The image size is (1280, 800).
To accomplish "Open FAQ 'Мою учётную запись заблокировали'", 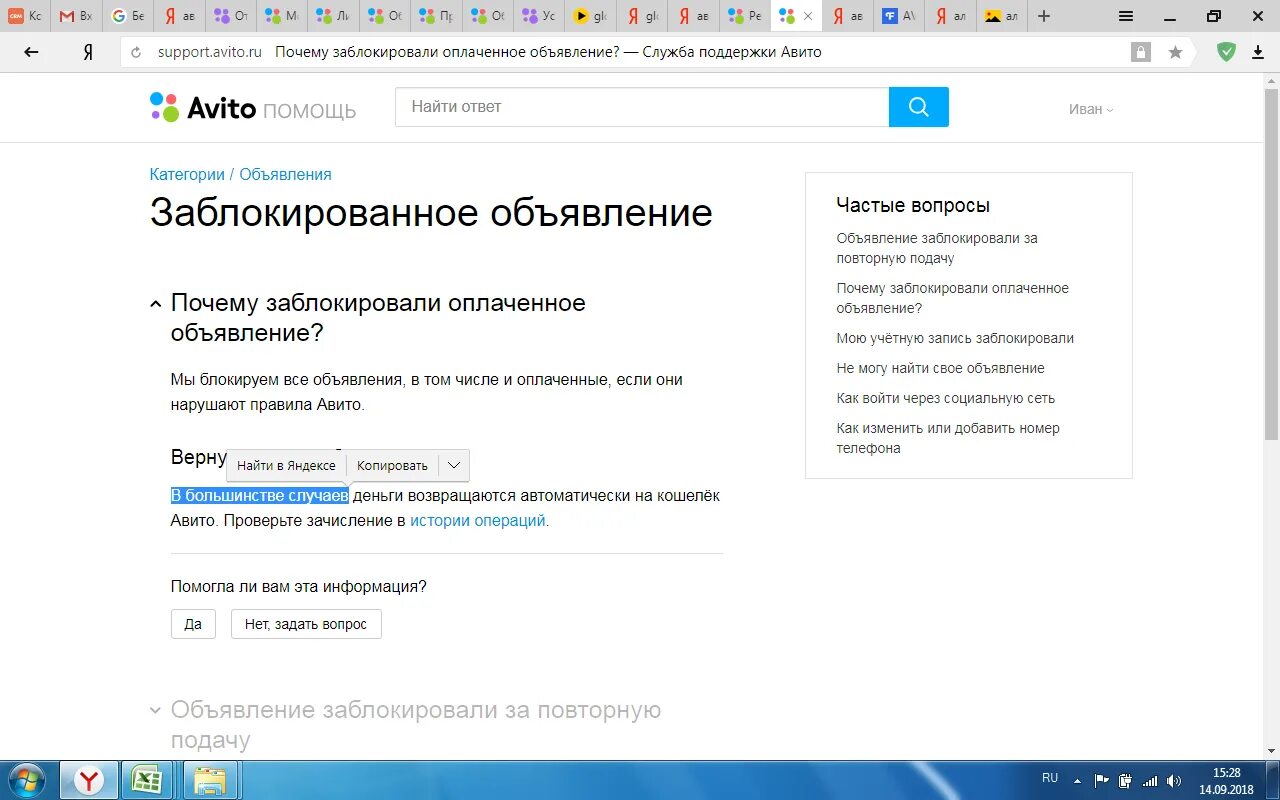I will (955, 338).
